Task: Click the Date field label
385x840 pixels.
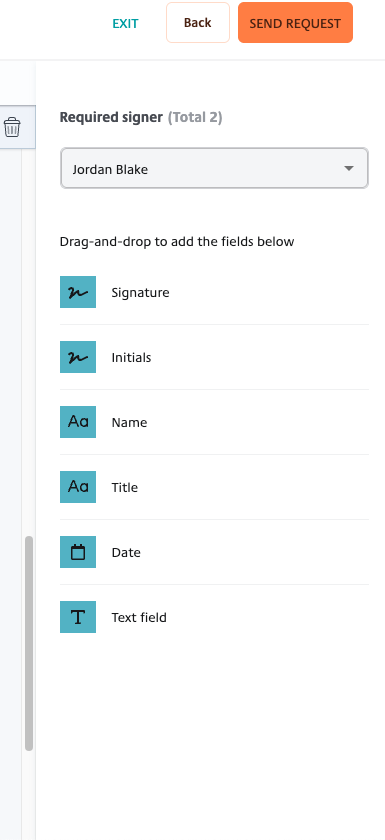Action: click(126, 552)
